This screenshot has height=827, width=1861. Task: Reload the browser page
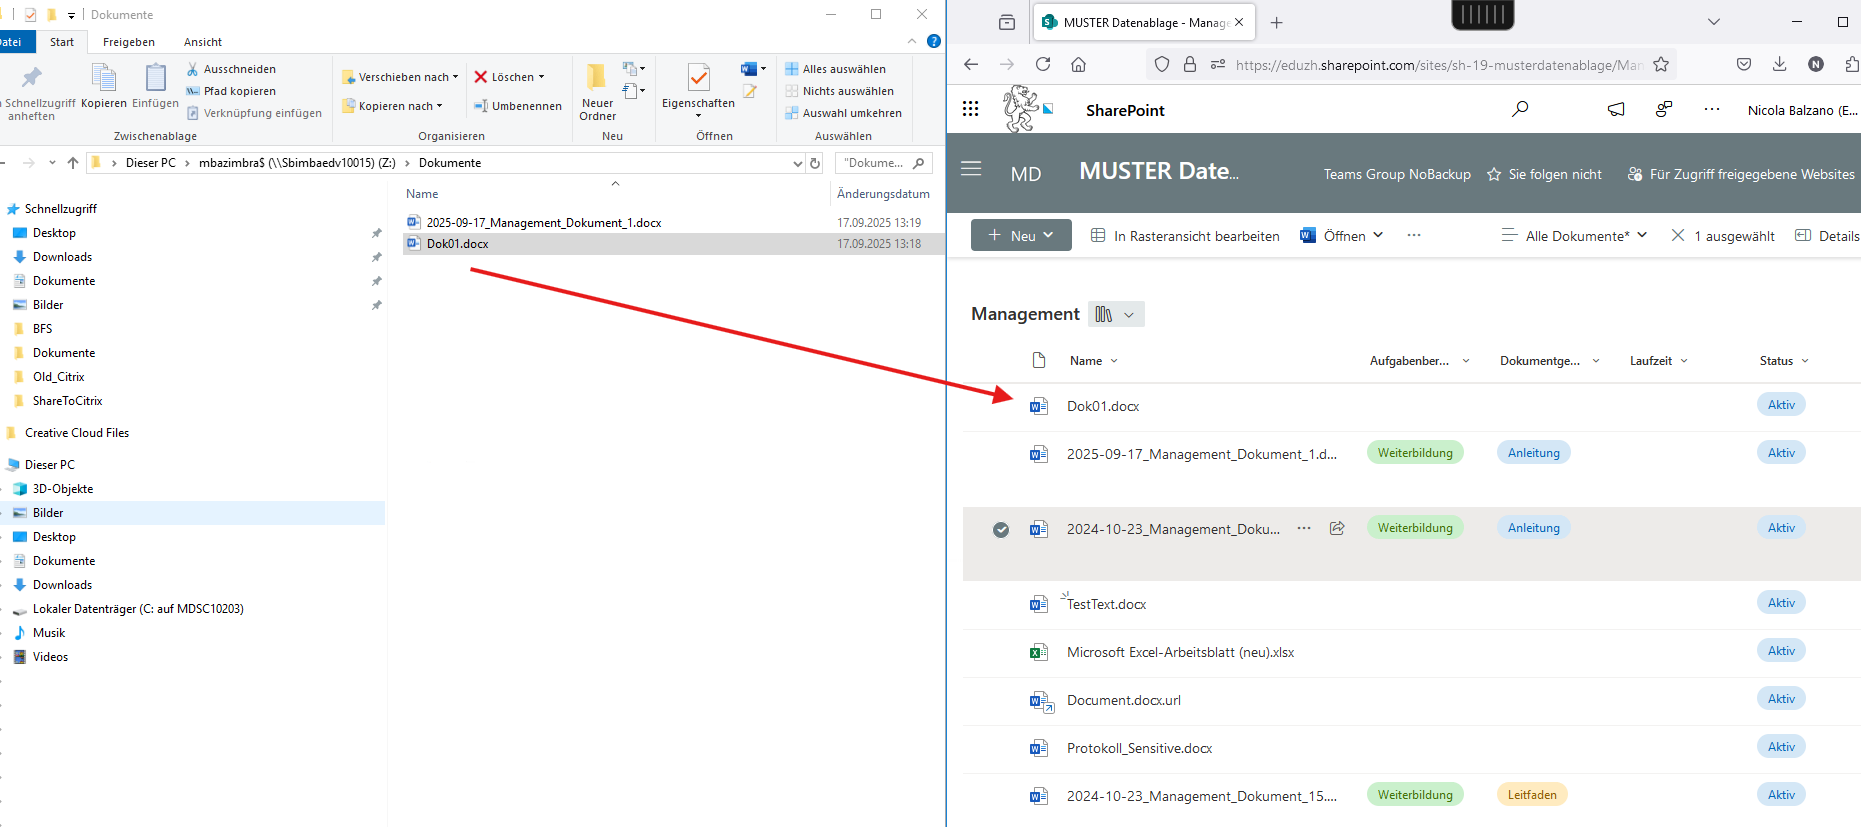click(1043, 64)
